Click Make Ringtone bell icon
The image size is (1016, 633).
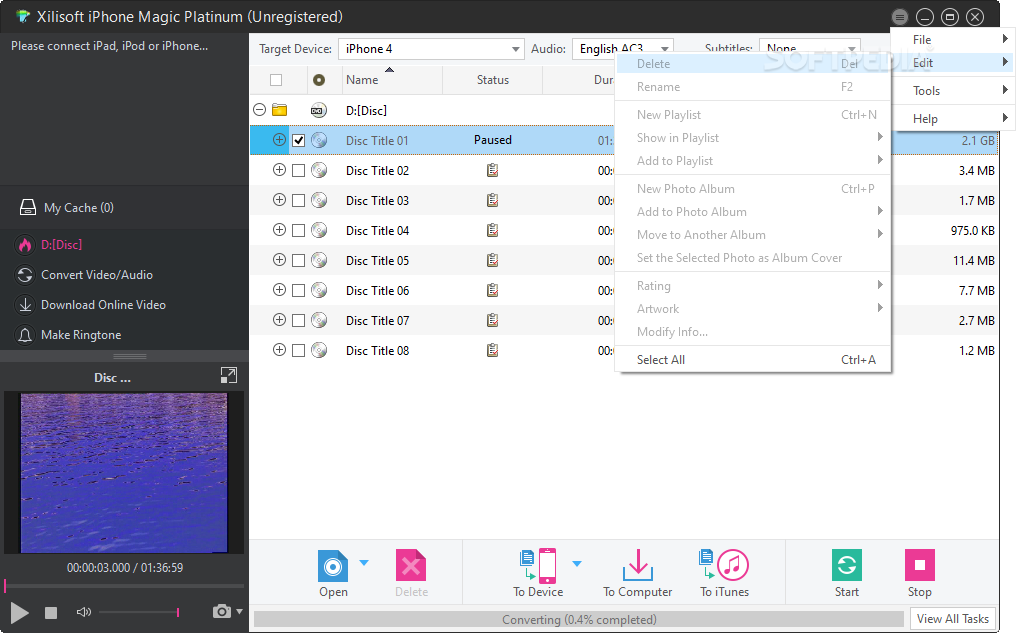pos(25,335)
